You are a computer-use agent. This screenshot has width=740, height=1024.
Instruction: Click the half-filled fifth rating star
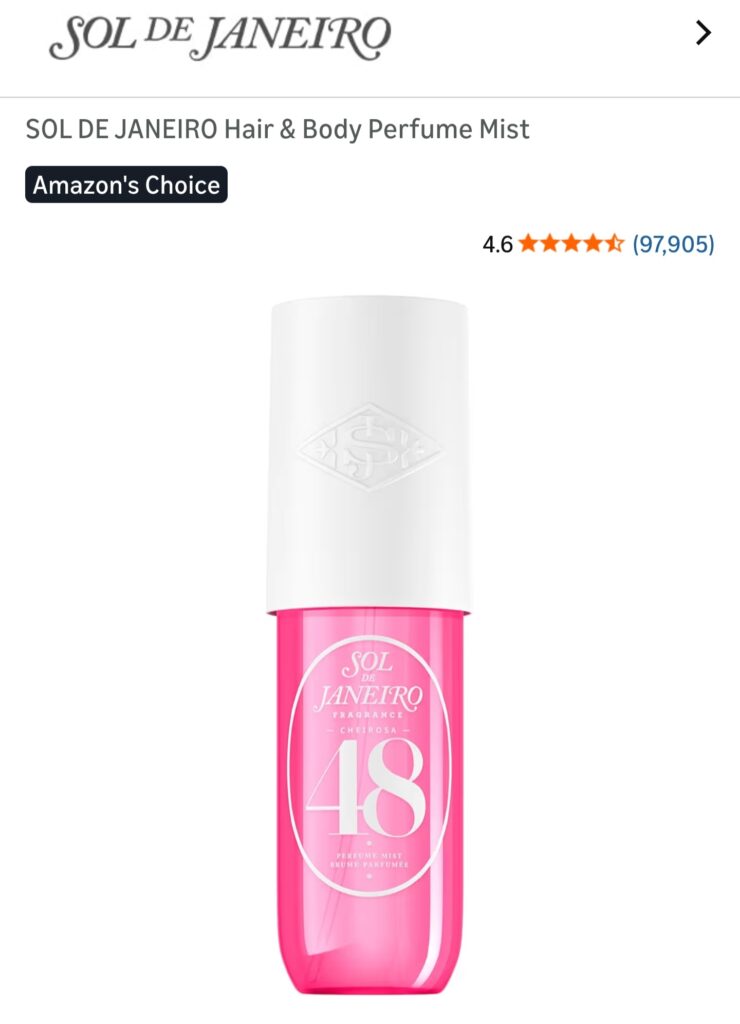[614, 244]
